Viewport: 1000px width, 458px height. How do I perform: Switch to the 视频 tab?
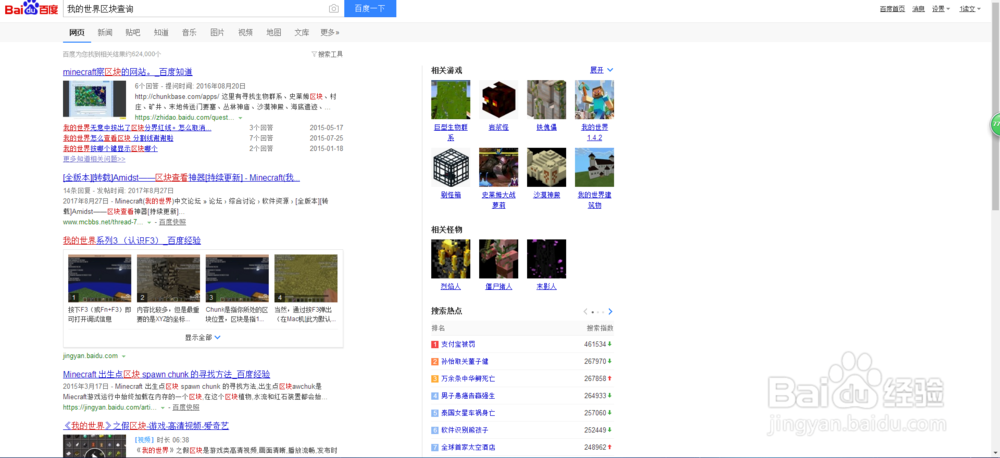tap(246, 33)
